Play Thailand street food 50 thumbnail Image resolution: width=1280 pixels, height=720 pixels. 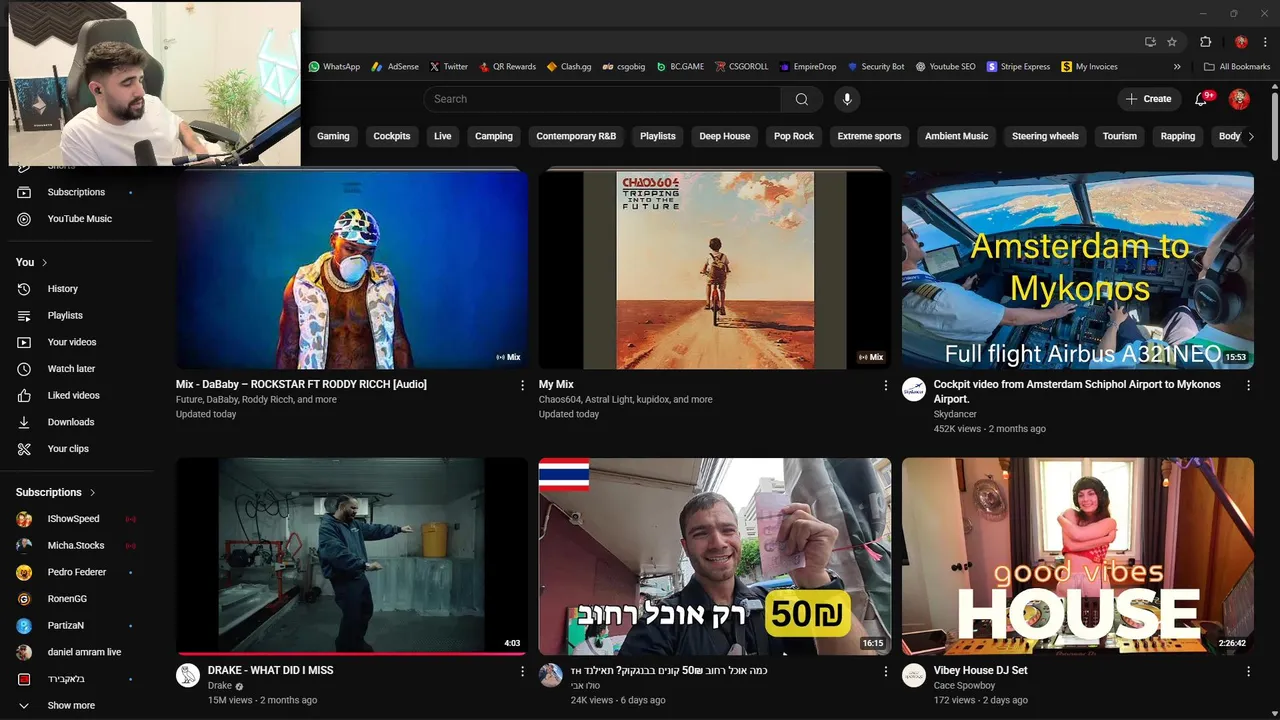pos(715,556)
